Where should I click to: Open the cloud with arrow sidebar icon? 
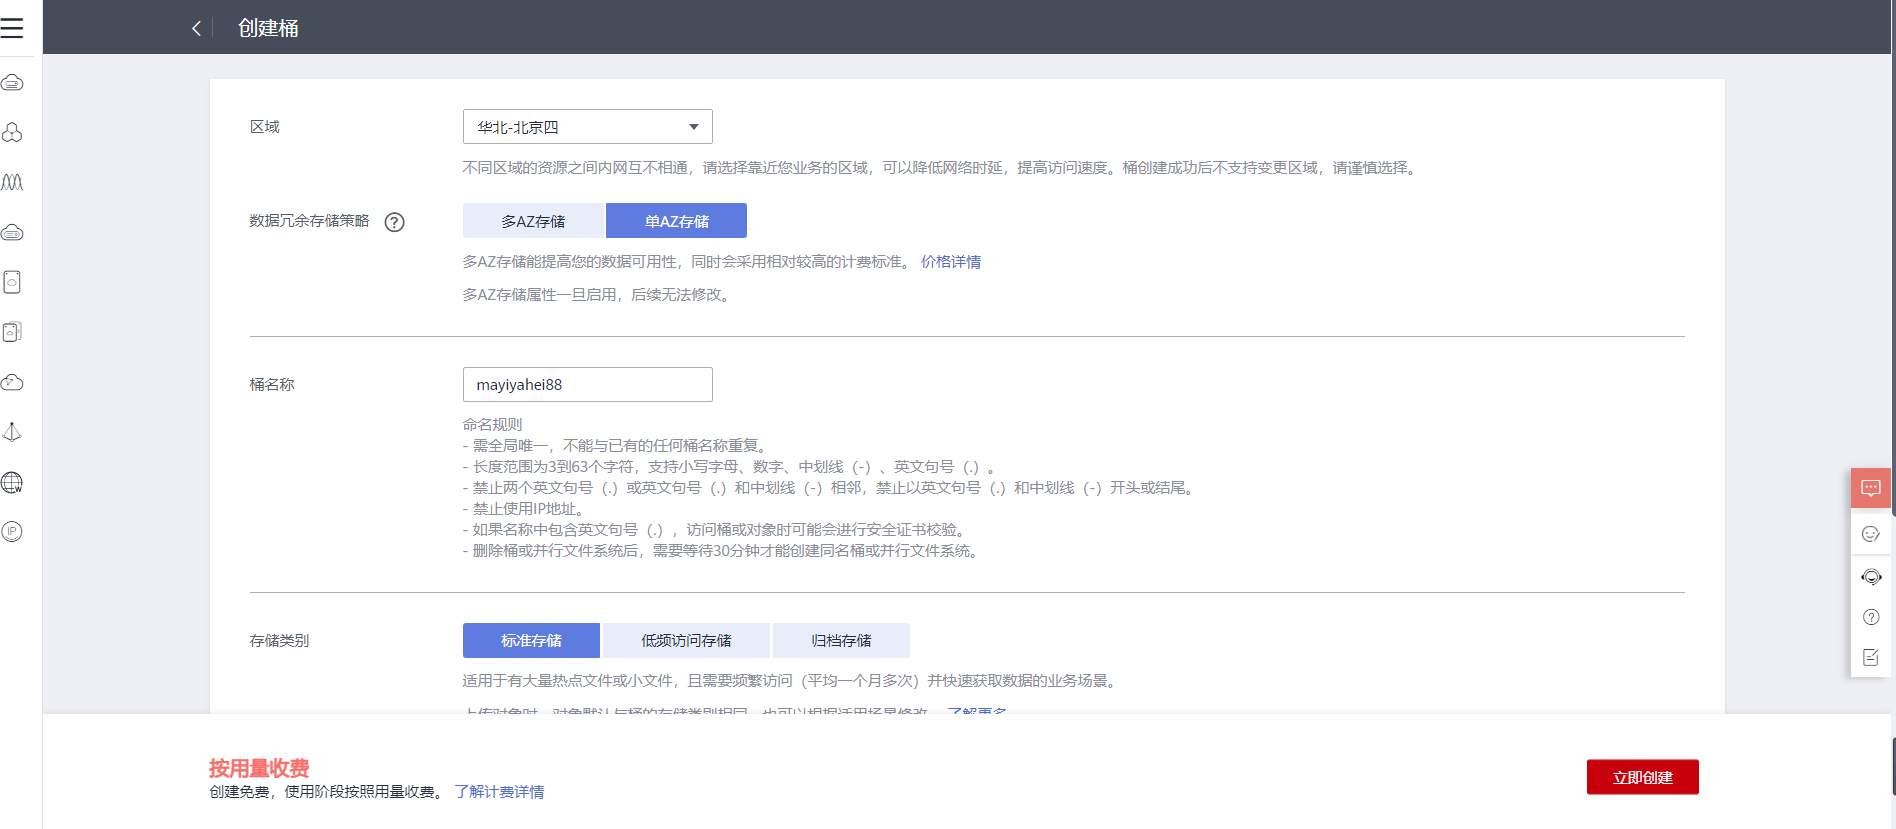(x=12, y=382)
